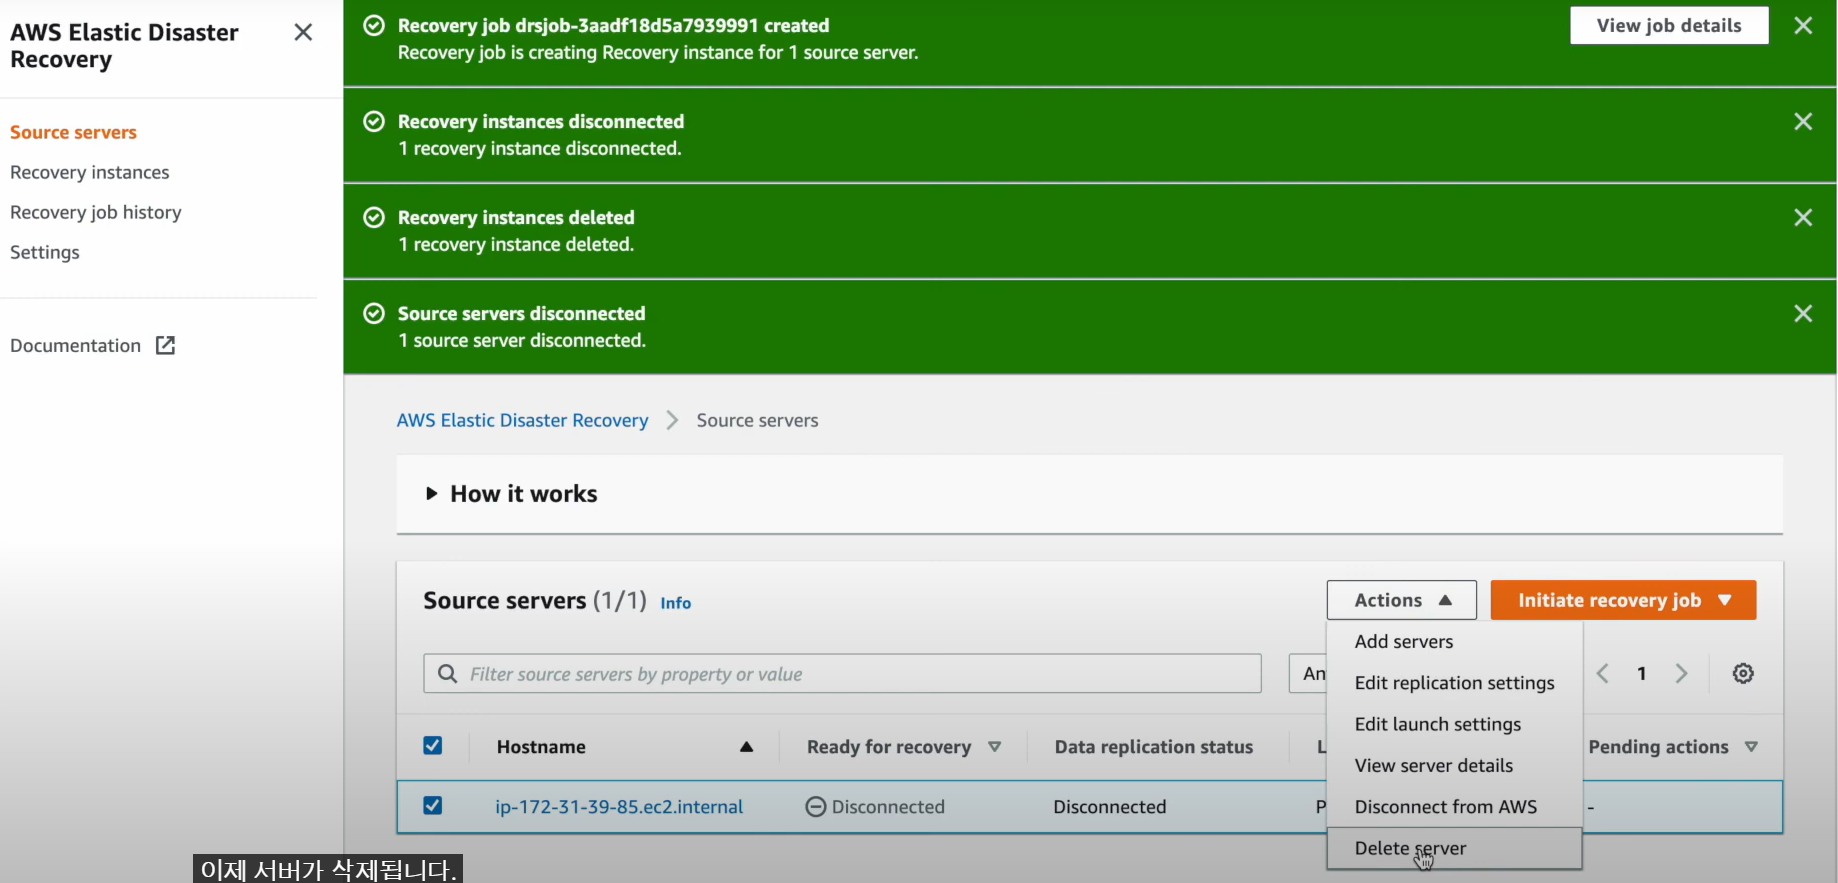Click the Hostname column header
The height and width of the screenshot is (883, 1838).
(x=541, y=747)
